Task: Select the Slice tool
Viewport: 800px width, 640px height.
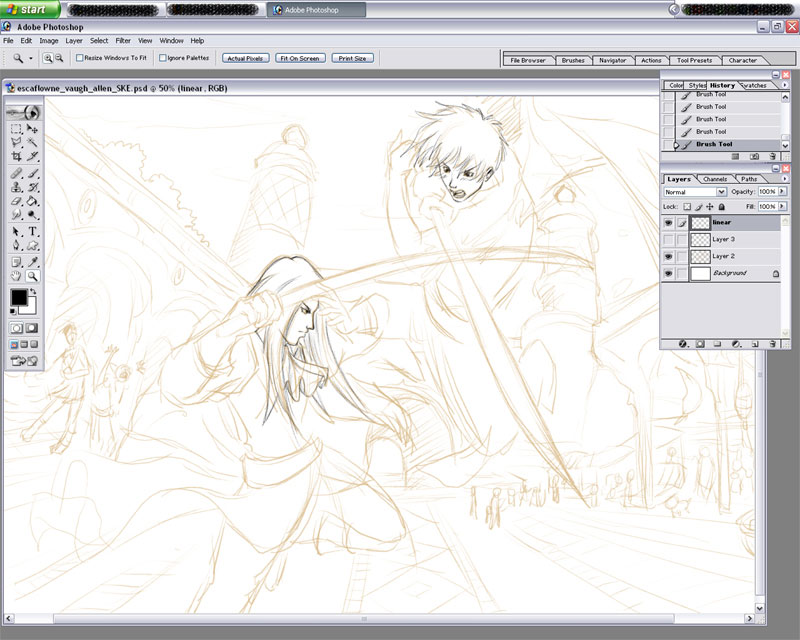Action: [32, 156]
